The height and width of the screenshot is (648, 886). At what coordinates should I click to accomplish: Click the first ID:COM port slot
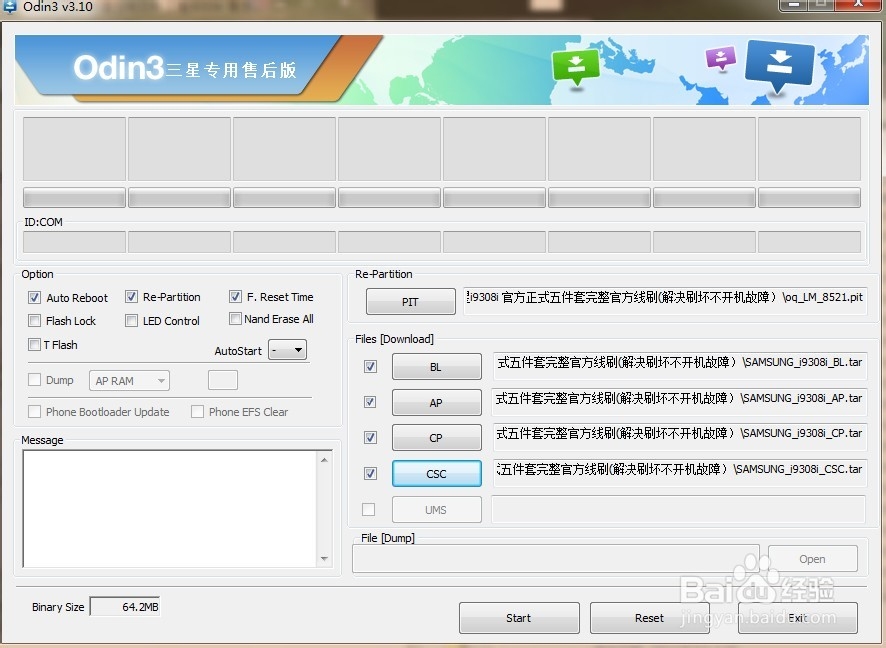click(74, 242)
